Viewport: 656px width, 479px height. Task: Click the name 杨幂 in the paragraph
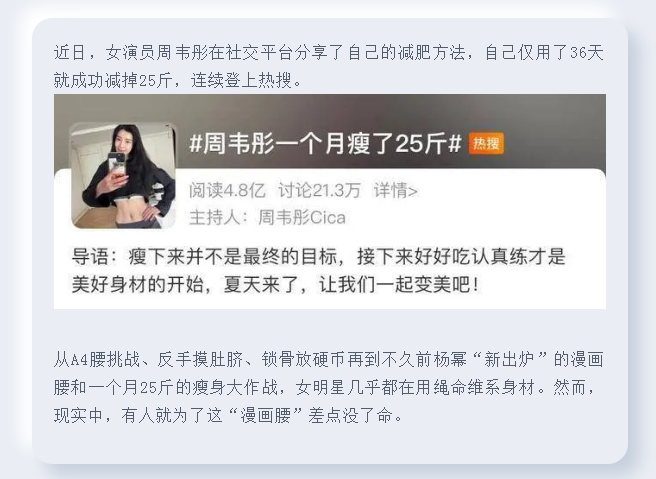tap(450, 360)
